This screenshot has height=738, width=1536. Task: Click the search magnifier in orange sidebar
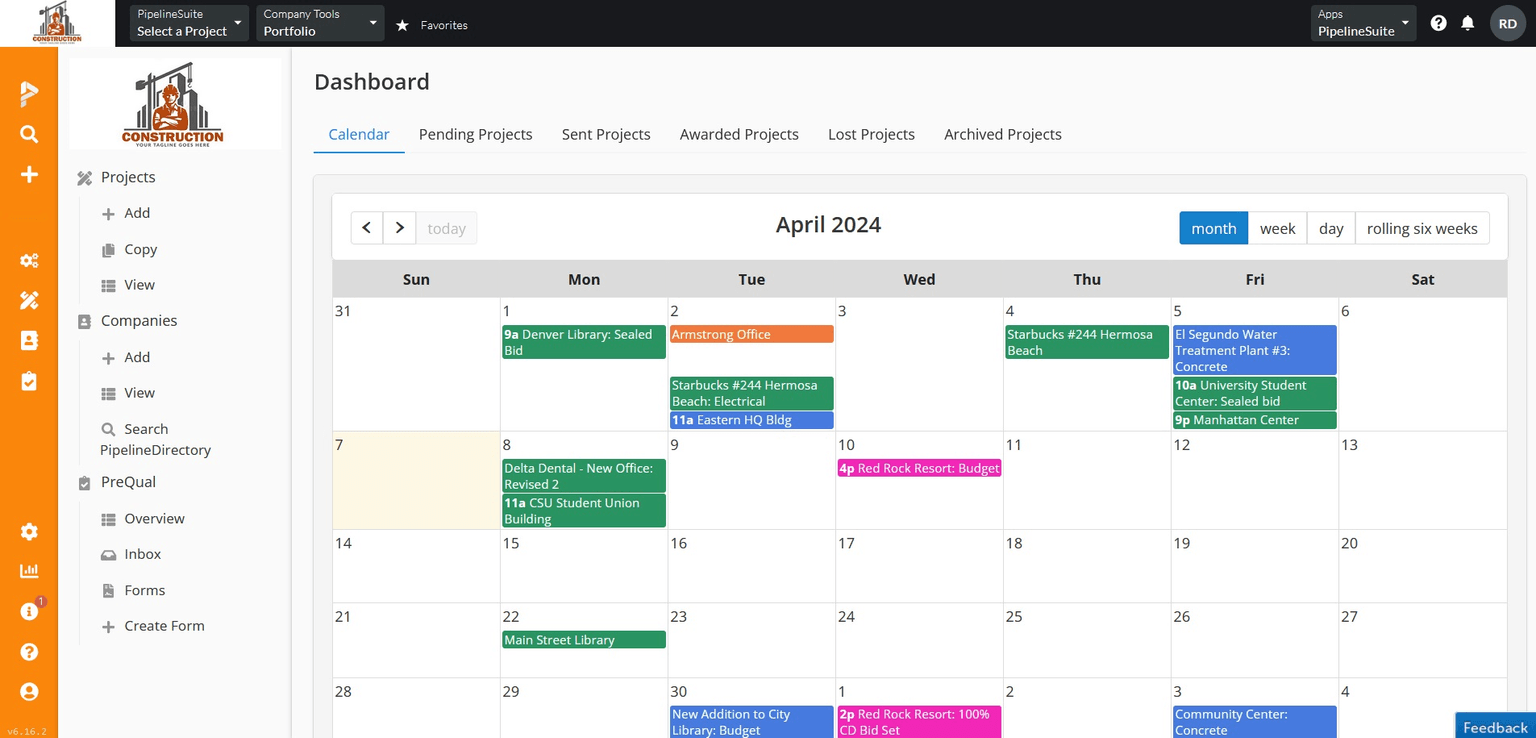coord(29,134)
